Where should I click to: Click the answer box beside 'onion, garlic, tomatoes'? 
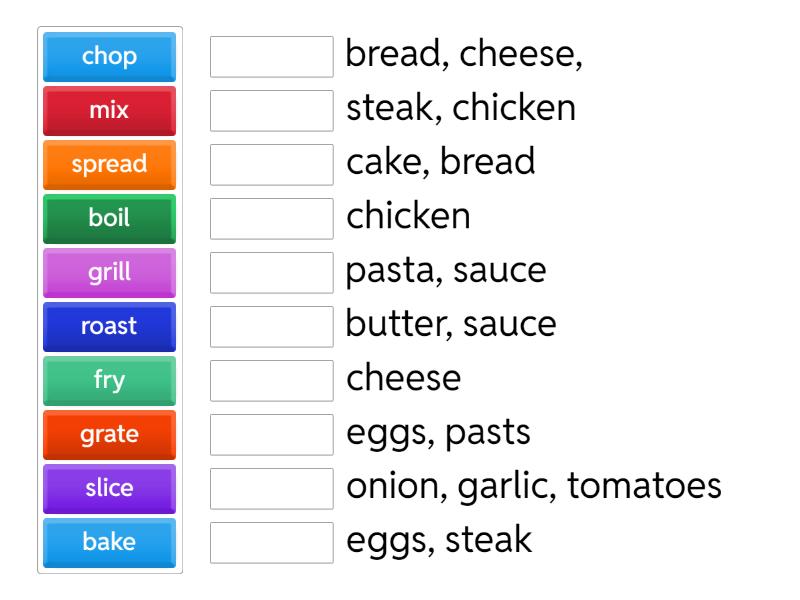tap(272, 488)
